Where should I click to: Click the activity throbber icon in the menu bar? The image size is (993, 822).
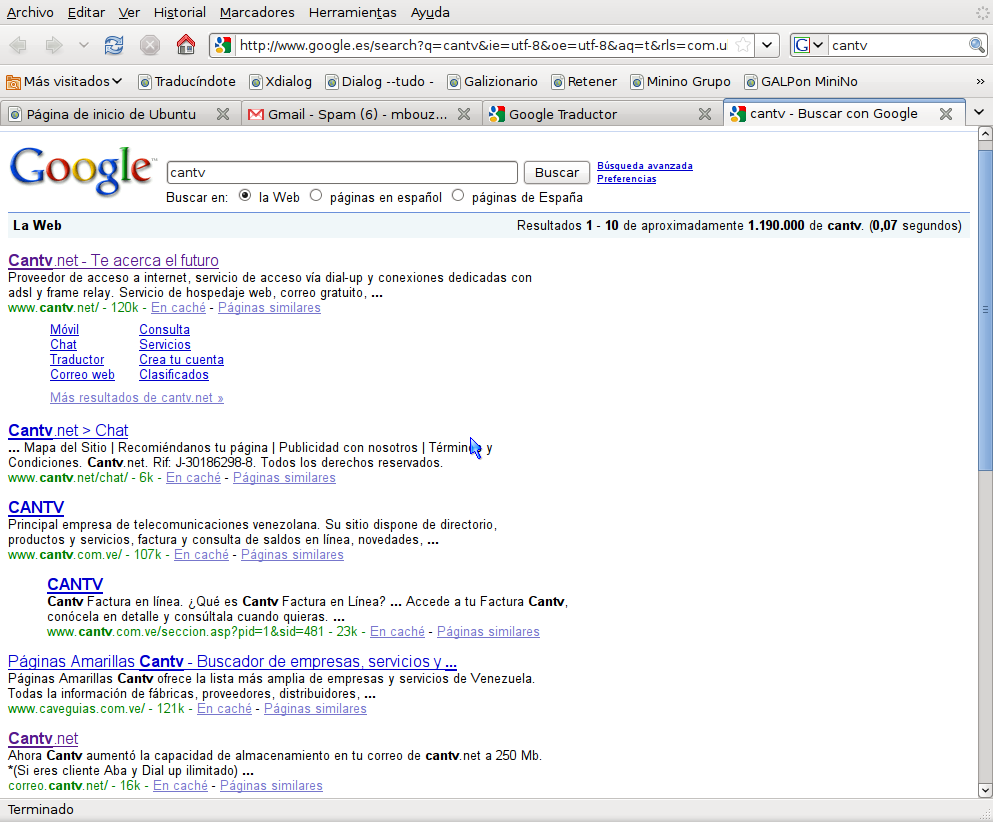tap(982, 12)
